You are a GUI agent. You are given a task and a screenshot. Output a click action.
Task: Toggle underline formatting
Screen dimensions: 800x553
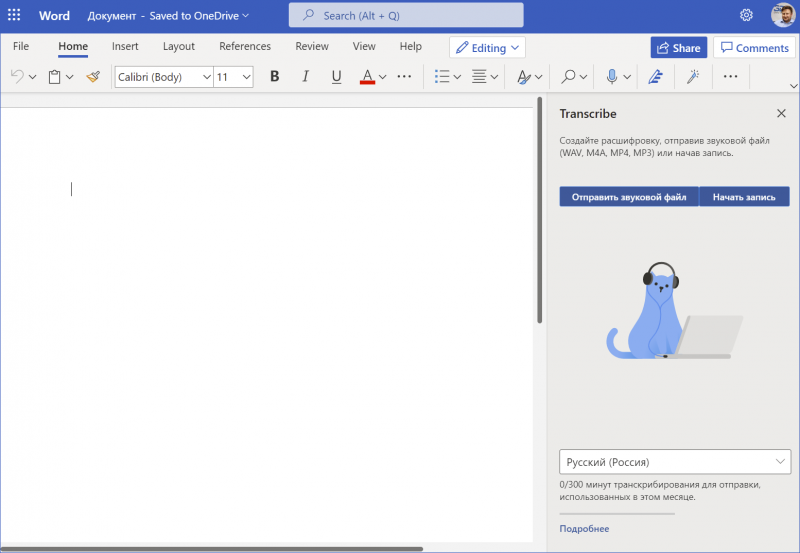pos(336,76)
